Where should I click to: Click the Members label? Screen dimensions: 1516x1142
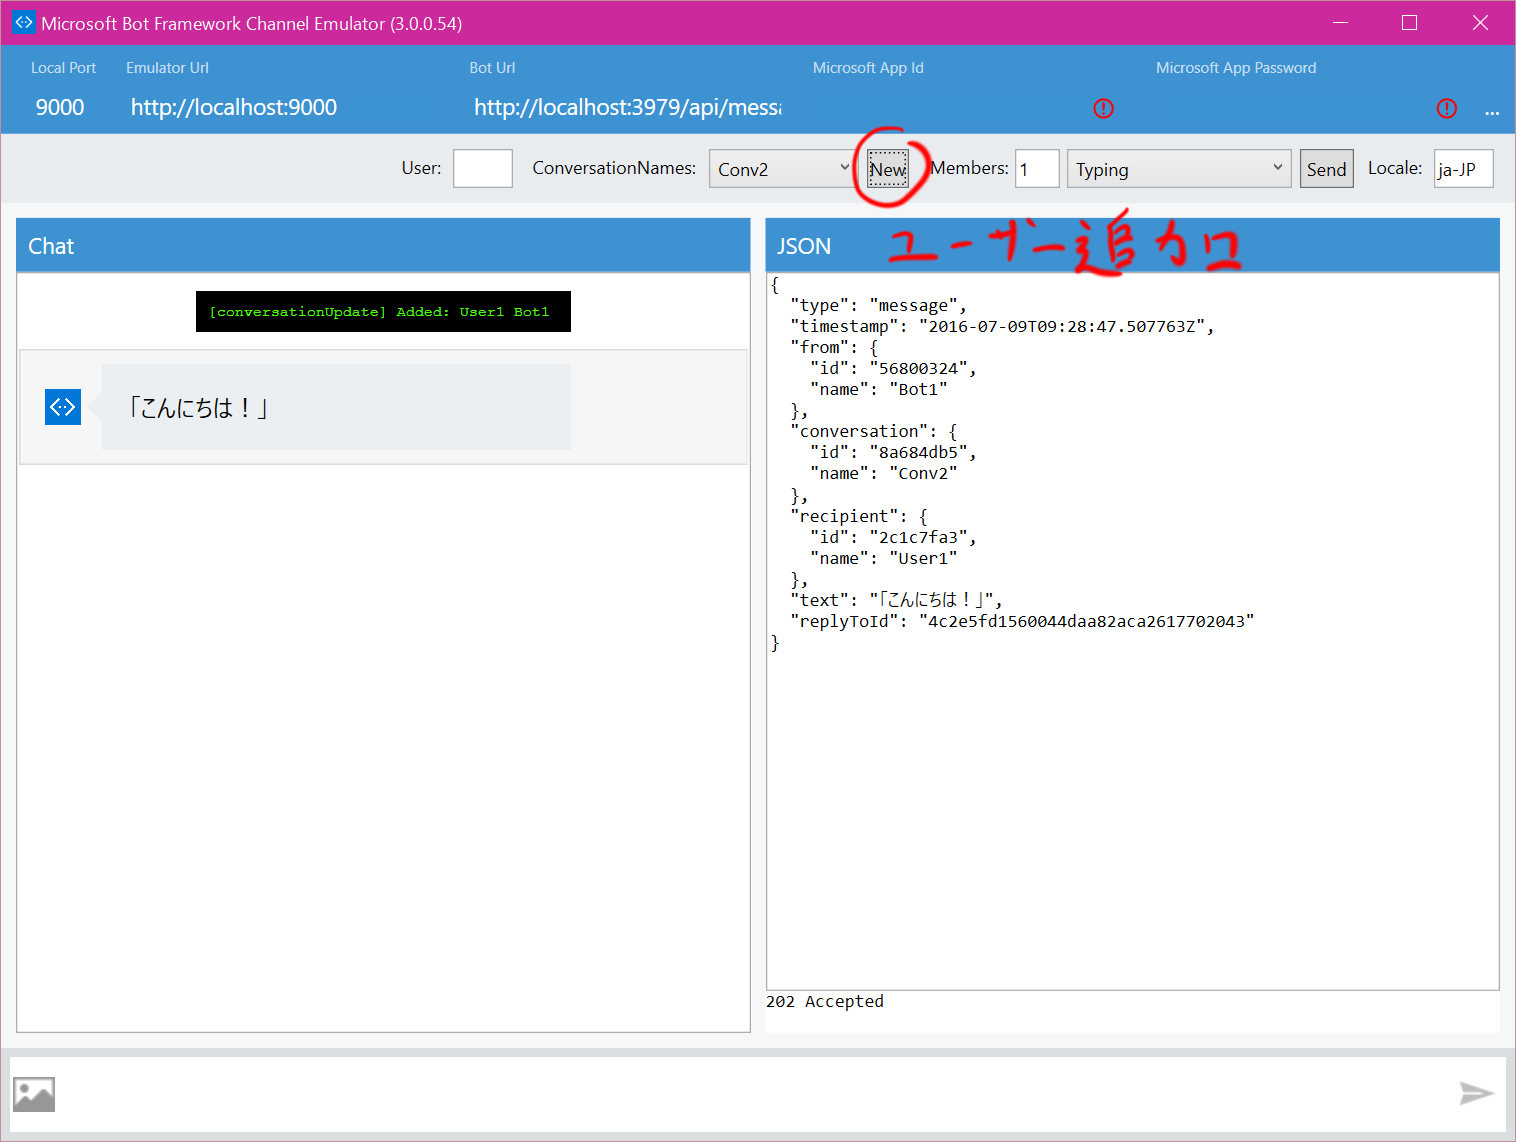point(969,168)
